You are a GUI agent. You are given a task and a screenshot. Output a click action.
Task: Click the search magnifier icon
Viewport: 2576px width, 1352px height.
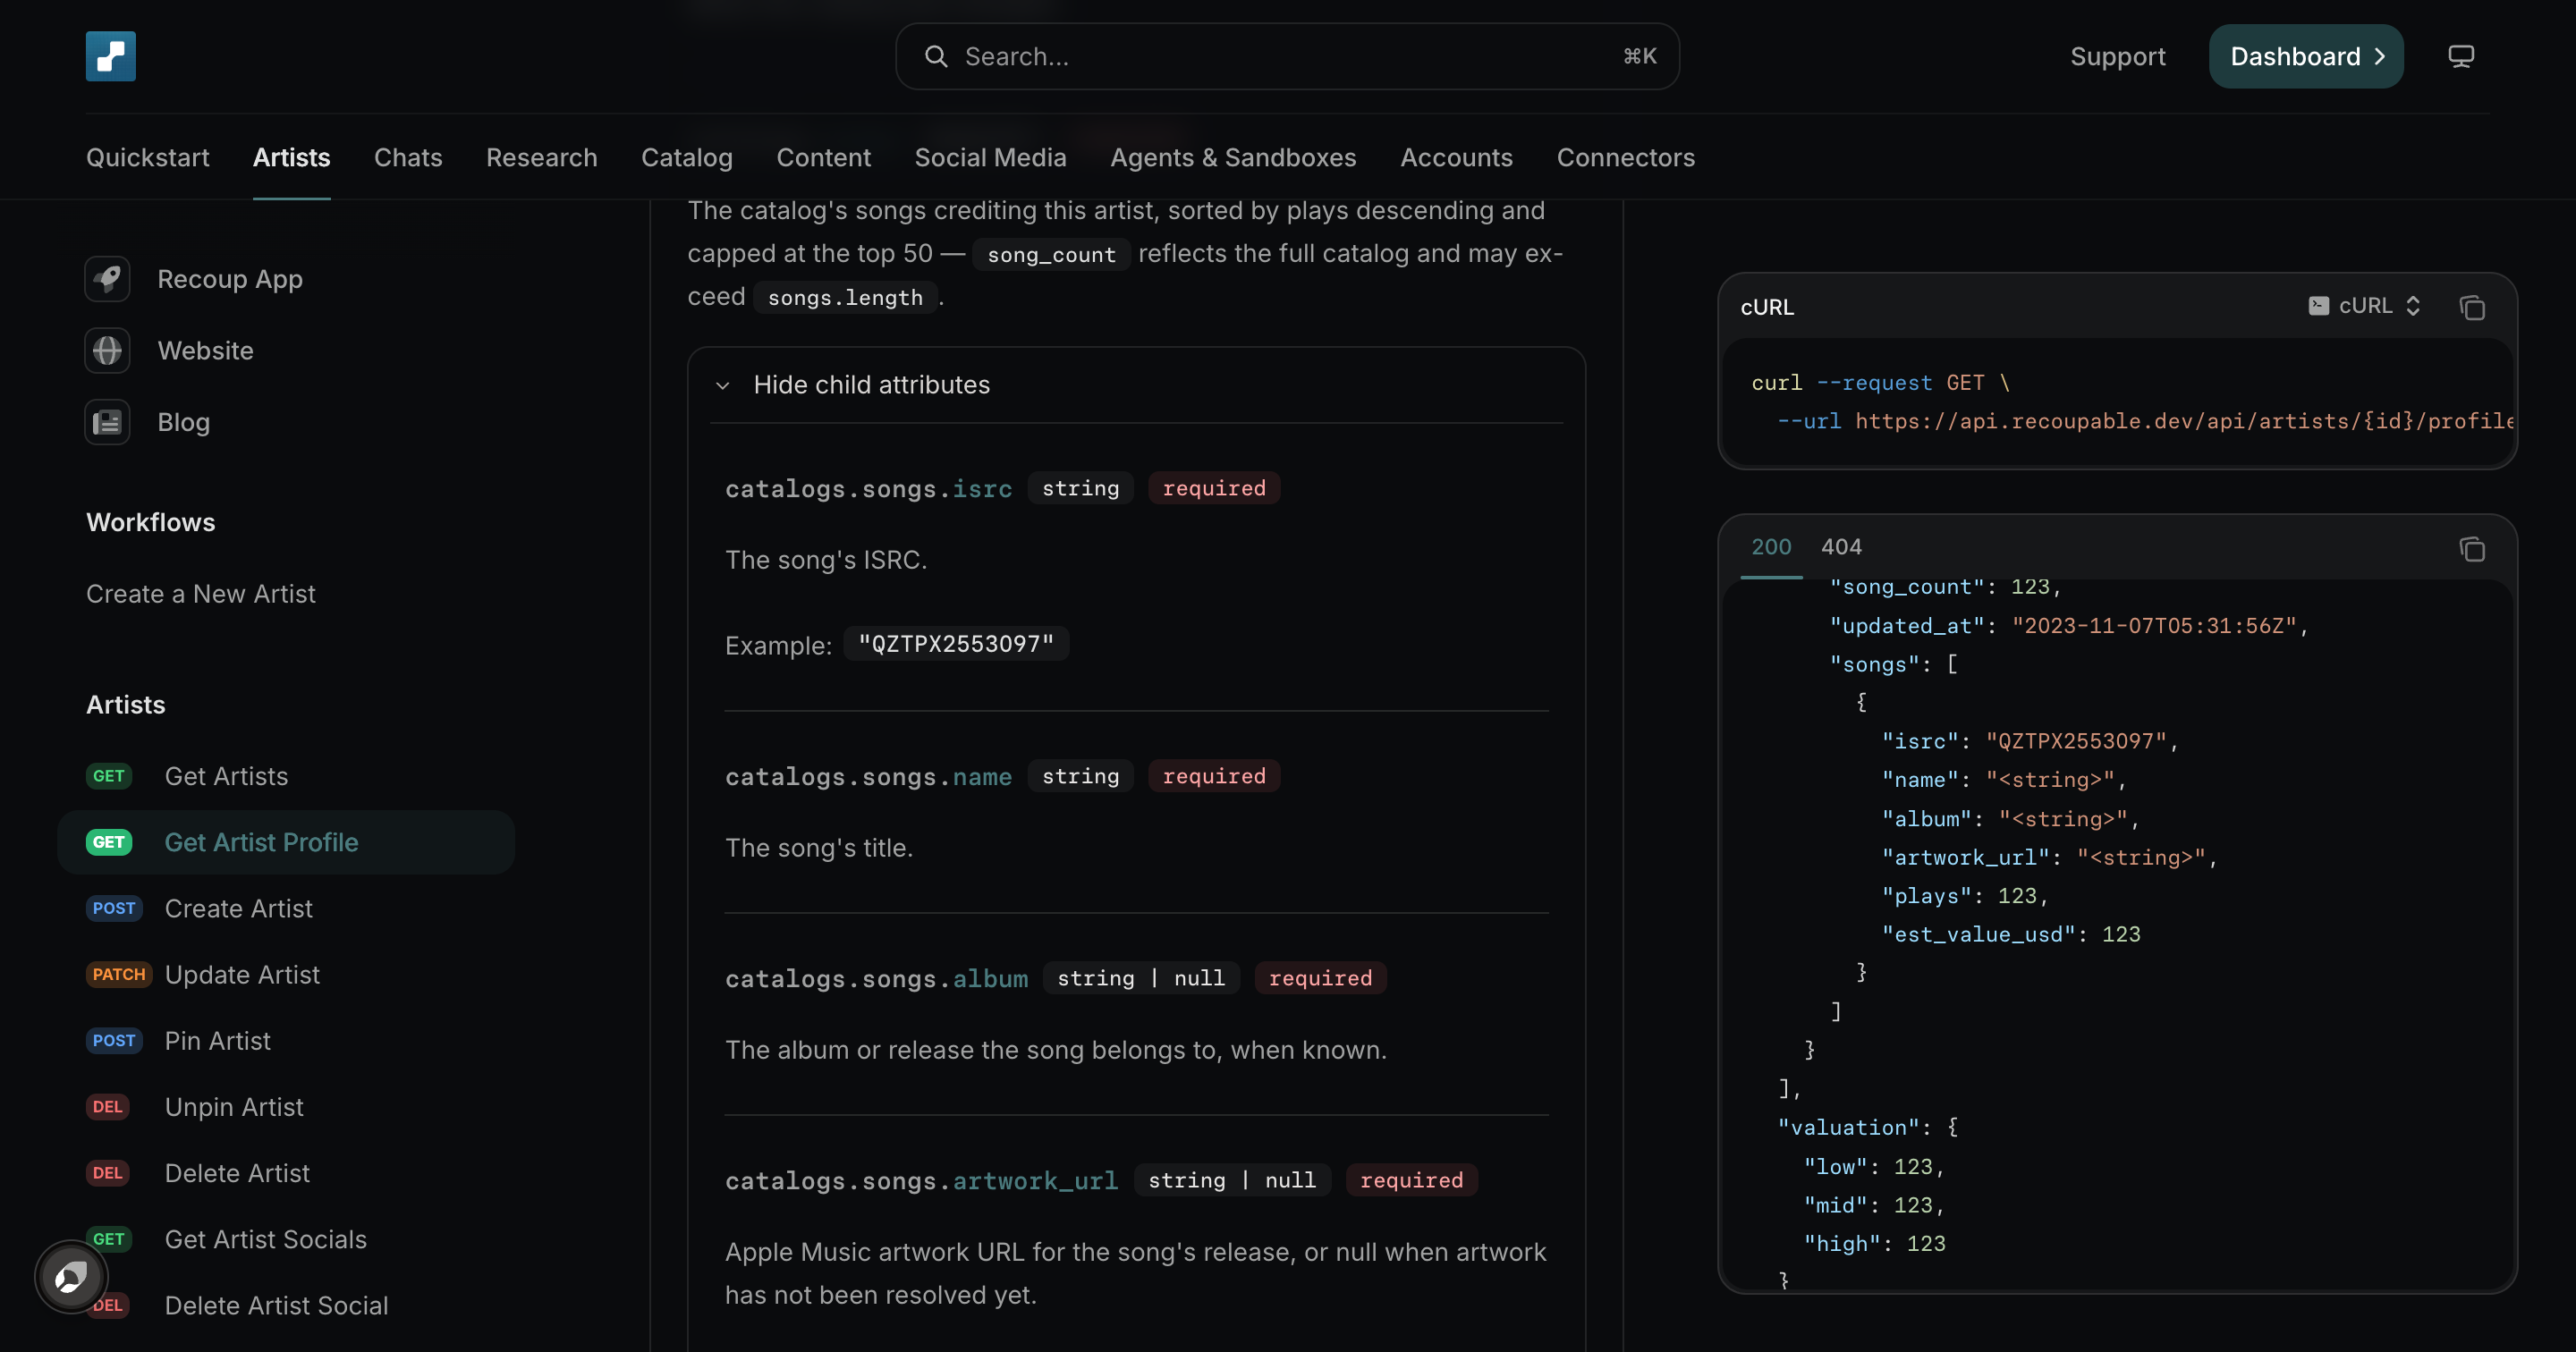(x=936, y=57)
